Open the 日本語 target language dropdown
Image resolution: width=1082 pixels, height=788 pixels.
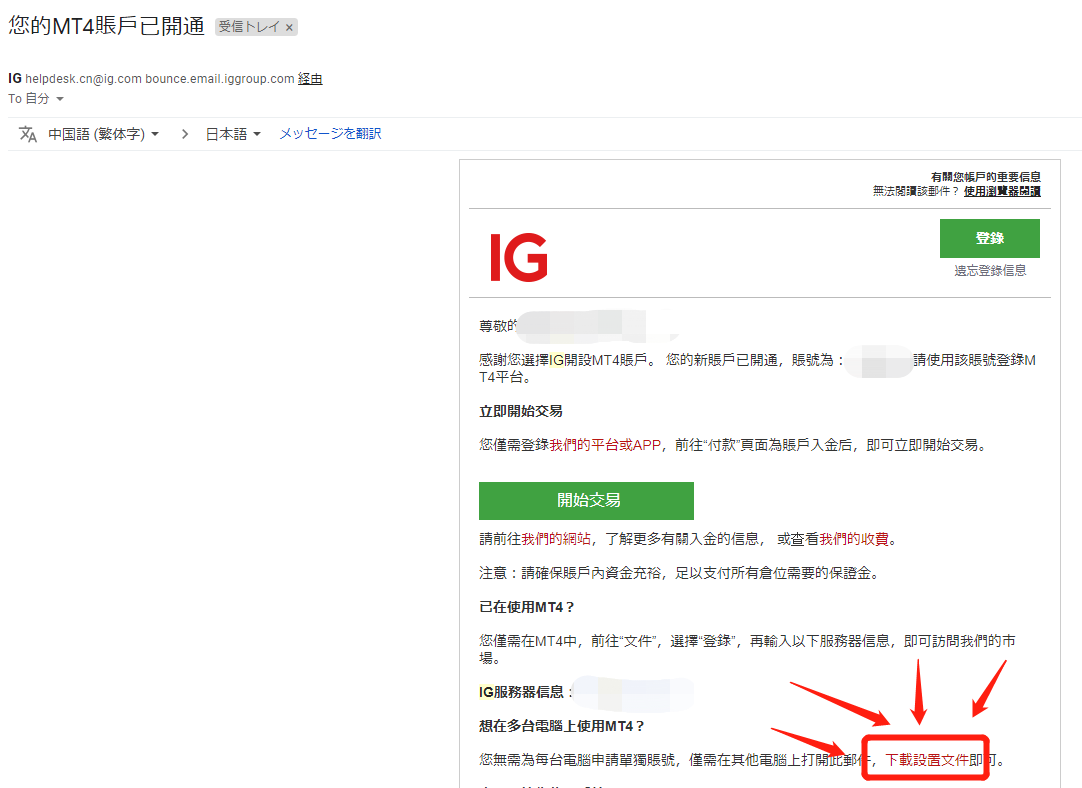[x=233, y=134]
